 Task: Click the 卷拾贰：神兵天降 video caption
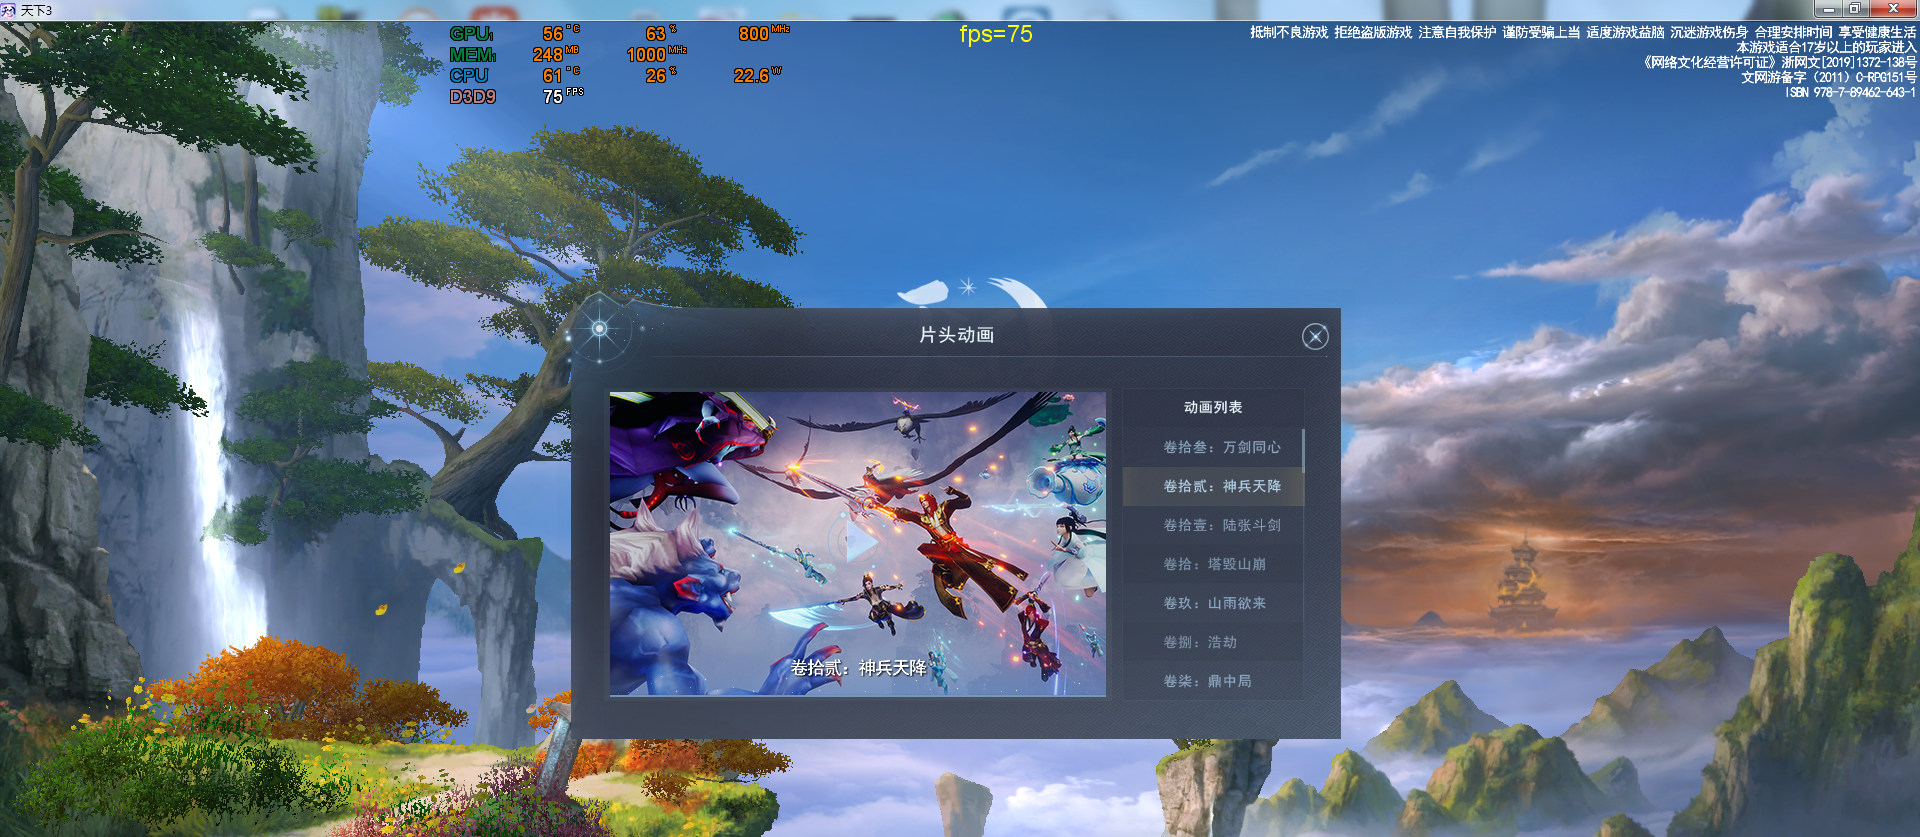tap(859, 668)
